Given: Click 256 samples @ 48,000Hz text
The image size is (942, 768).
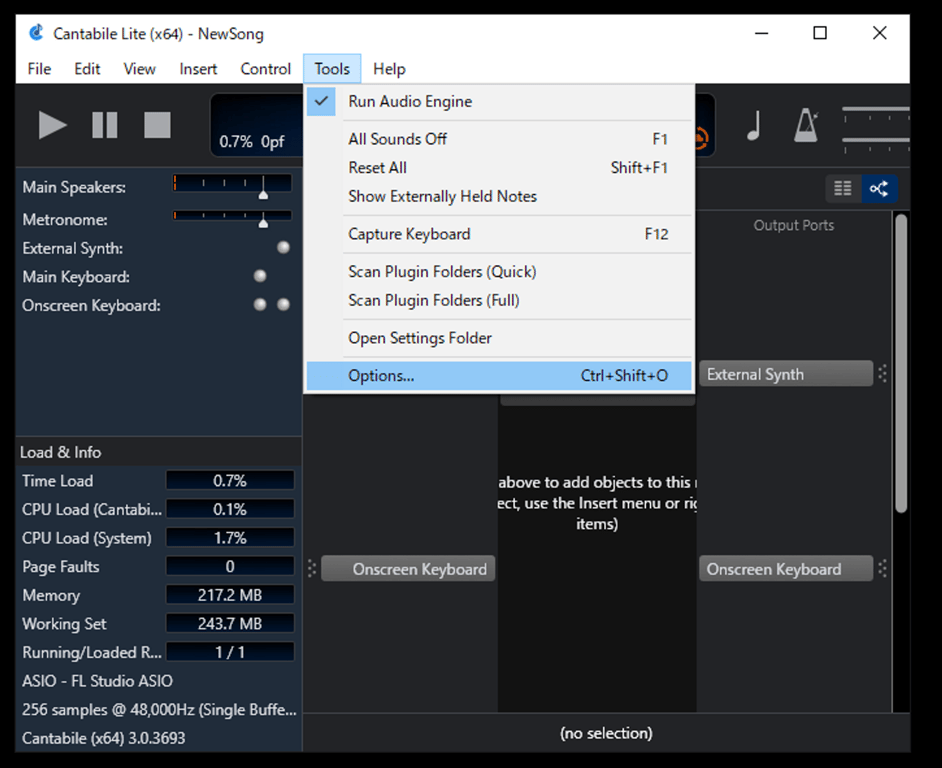Looking at the screenshot, I should click(x=159, y=710).
